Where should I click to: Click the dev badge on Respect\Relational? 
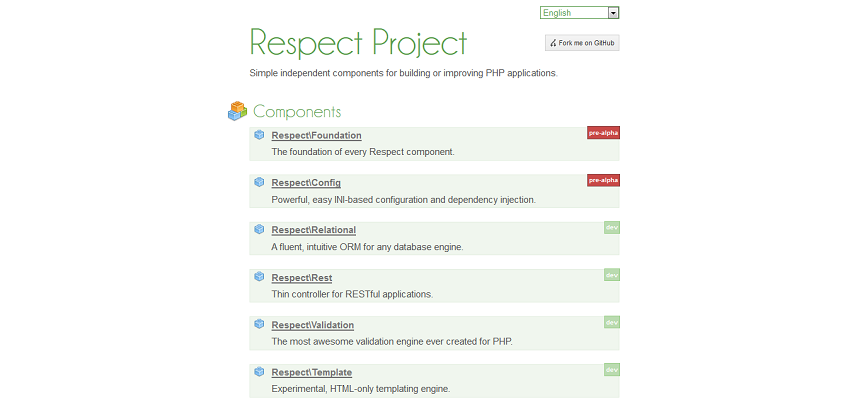point(612,228)
